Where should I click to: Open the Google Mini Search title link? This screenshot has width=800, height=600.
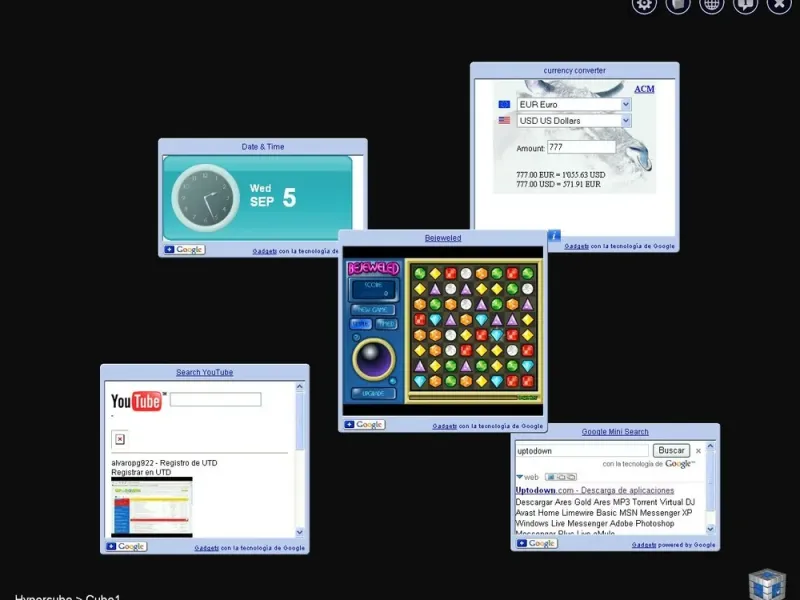coord(615,432)
